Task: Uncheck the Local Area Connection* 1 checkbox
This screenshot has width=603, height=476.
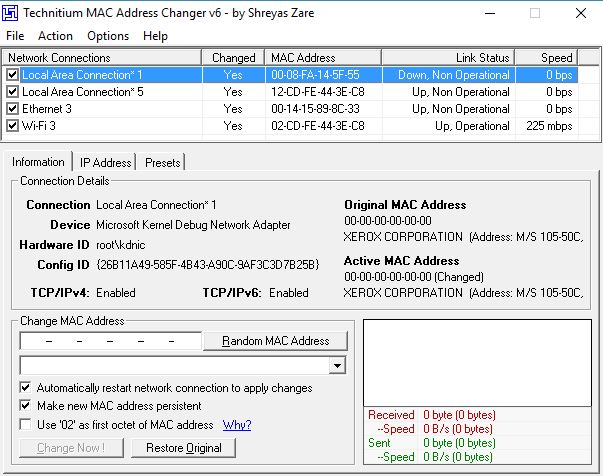Action: 12,75
